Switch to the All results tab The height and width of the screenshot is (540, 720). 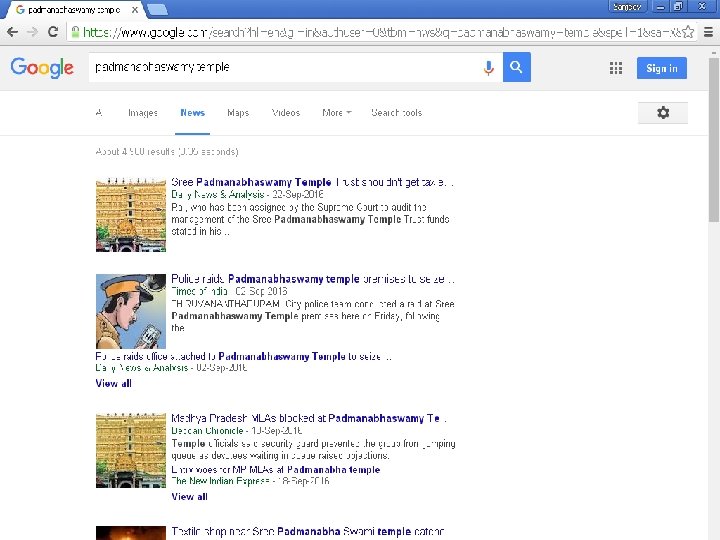click(x=99, y=112)
